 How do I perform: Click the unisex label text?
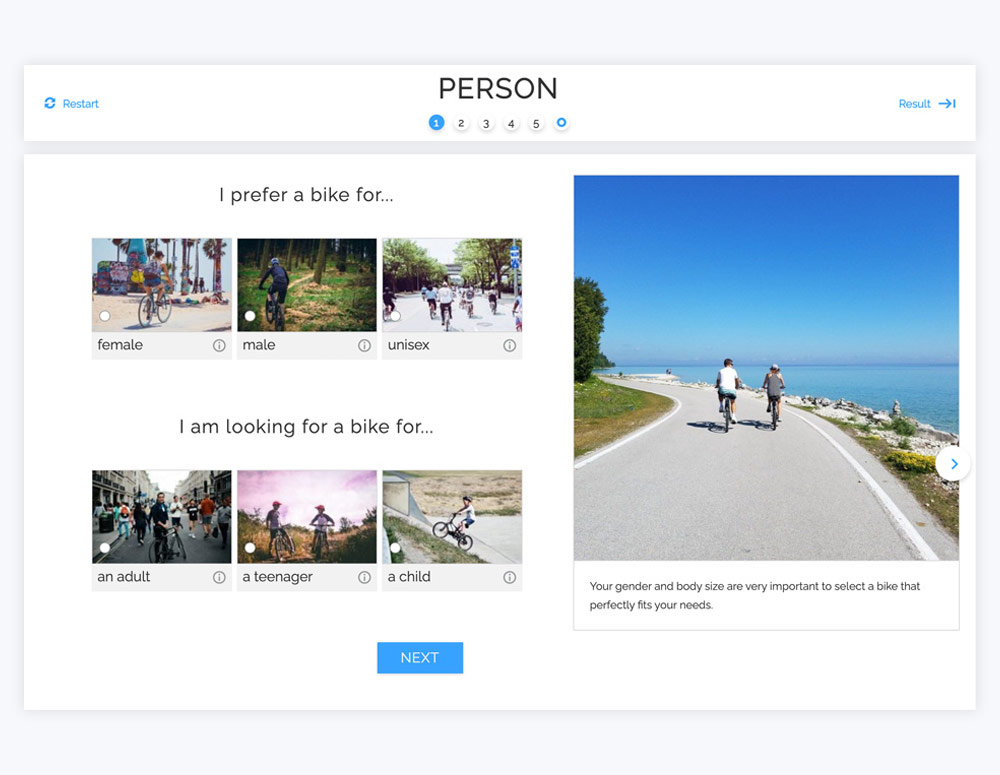(408, 345)
